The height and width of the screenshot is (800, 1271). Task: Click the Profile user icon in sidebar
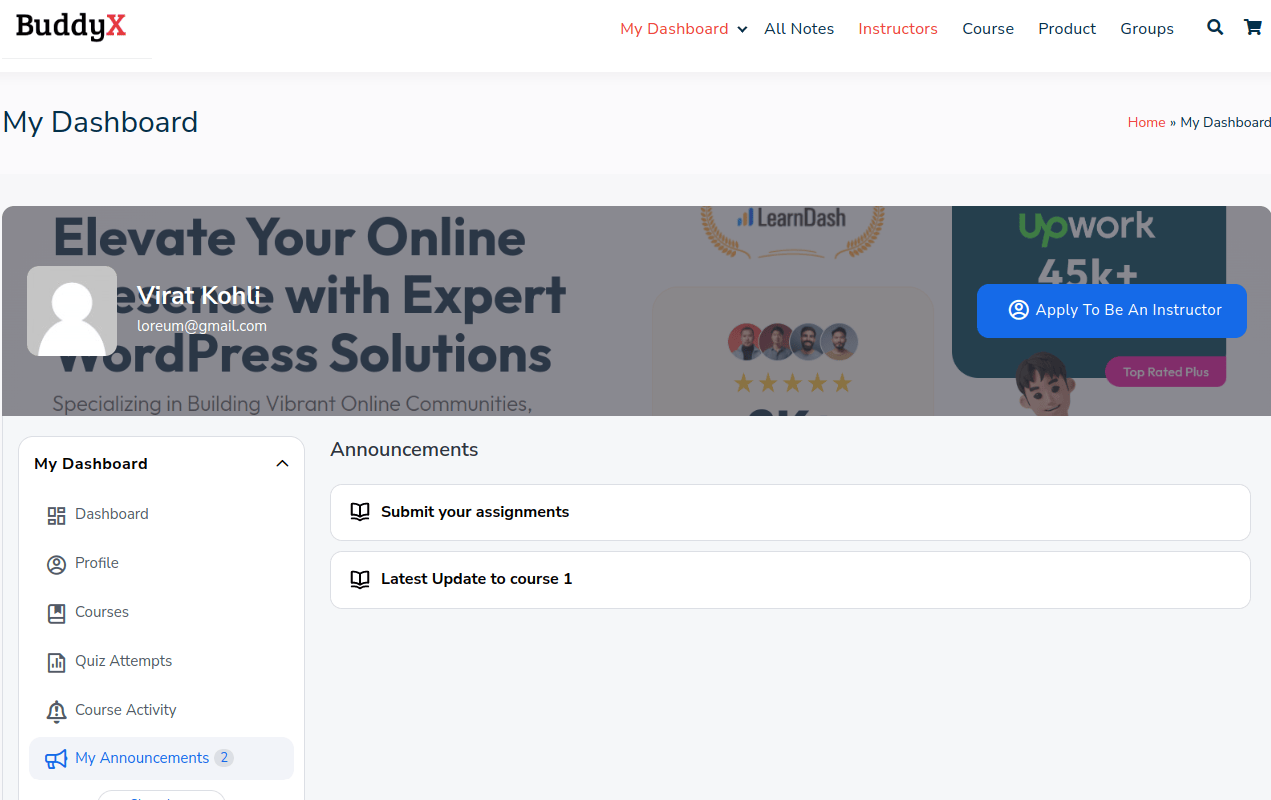pos(56,564)
